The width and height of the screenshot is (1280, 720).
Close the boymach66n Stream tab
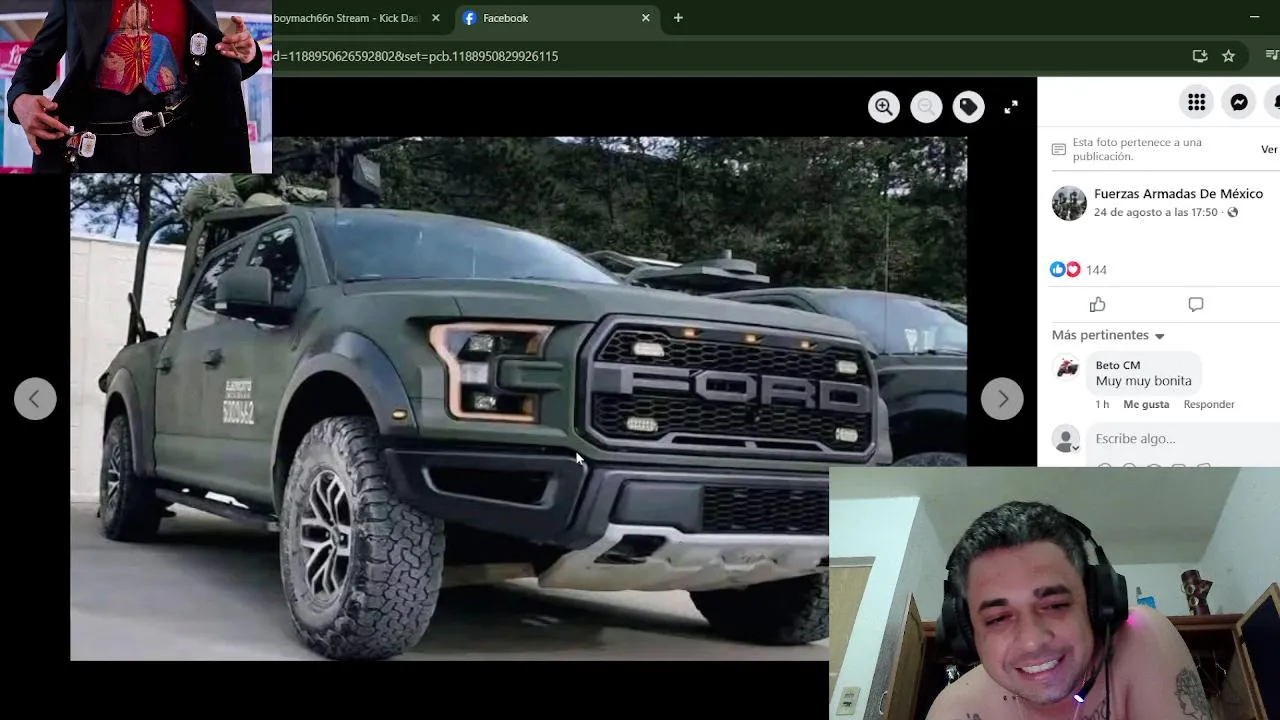436,18
